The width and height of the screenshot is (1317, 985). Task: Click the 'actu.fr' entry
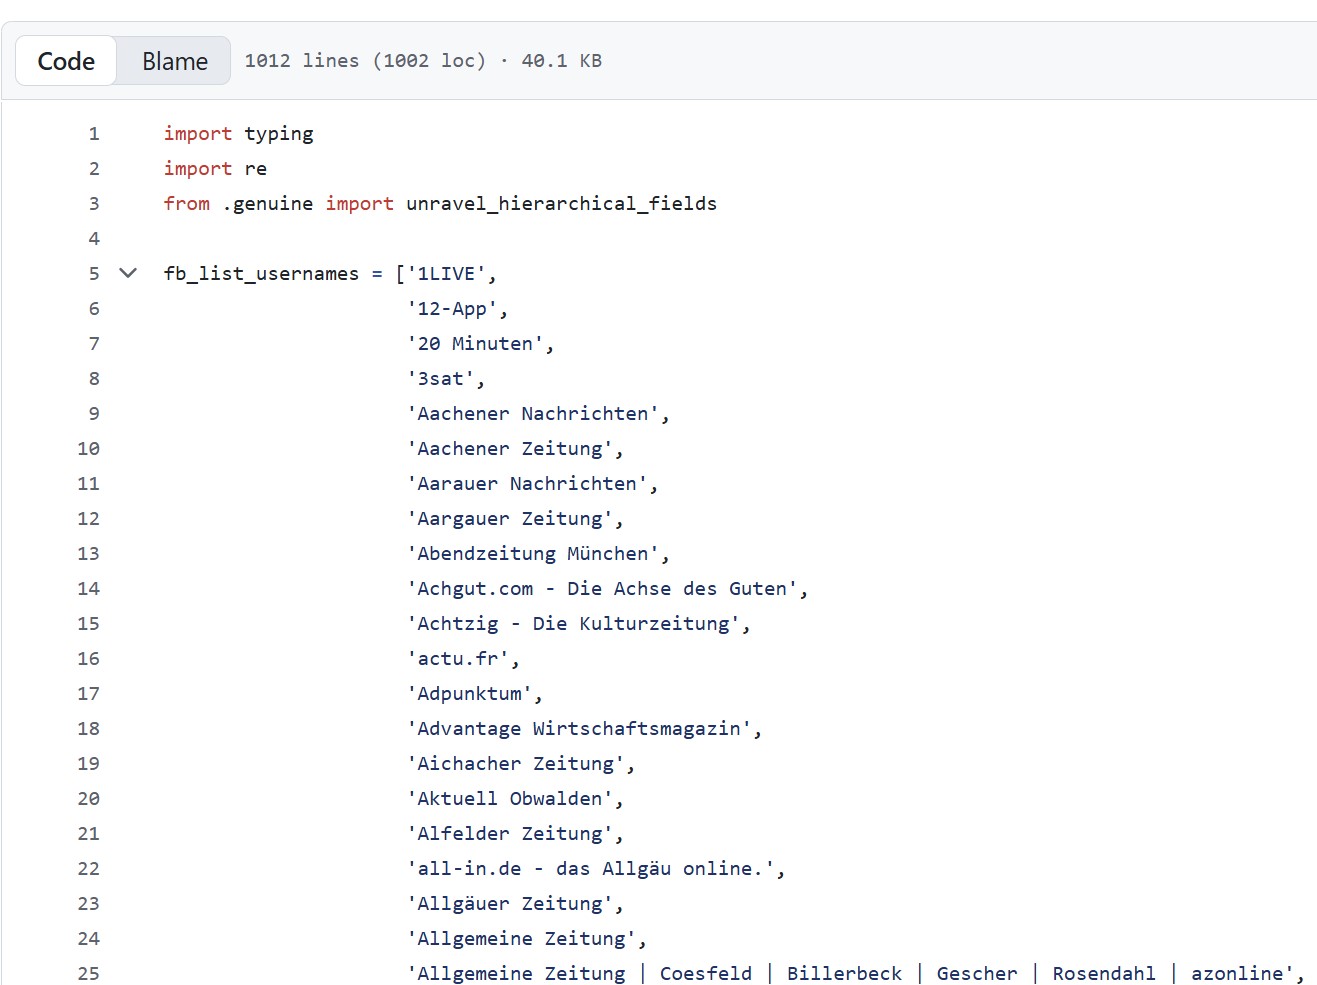click(458, 659)
